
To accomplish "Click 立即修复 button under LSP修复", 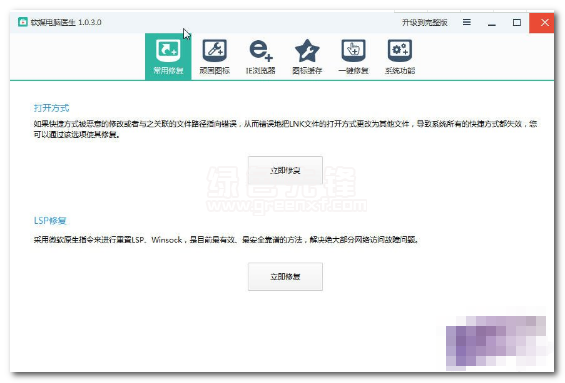I will 285,276.
